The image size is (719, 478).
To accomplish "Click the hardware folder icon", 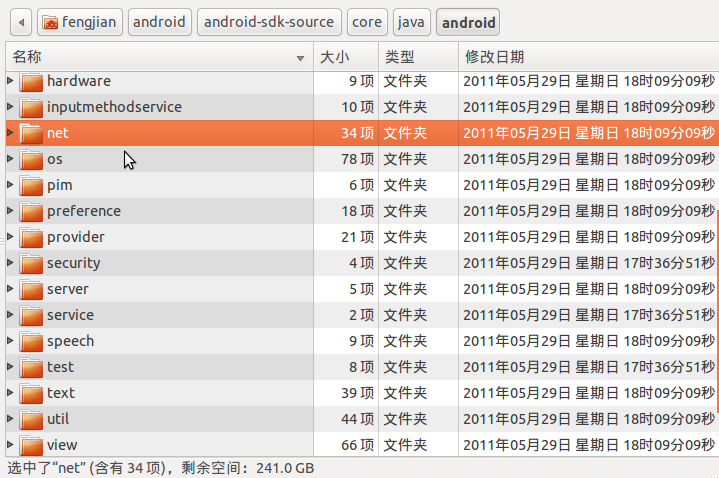I will coord(31,81).
